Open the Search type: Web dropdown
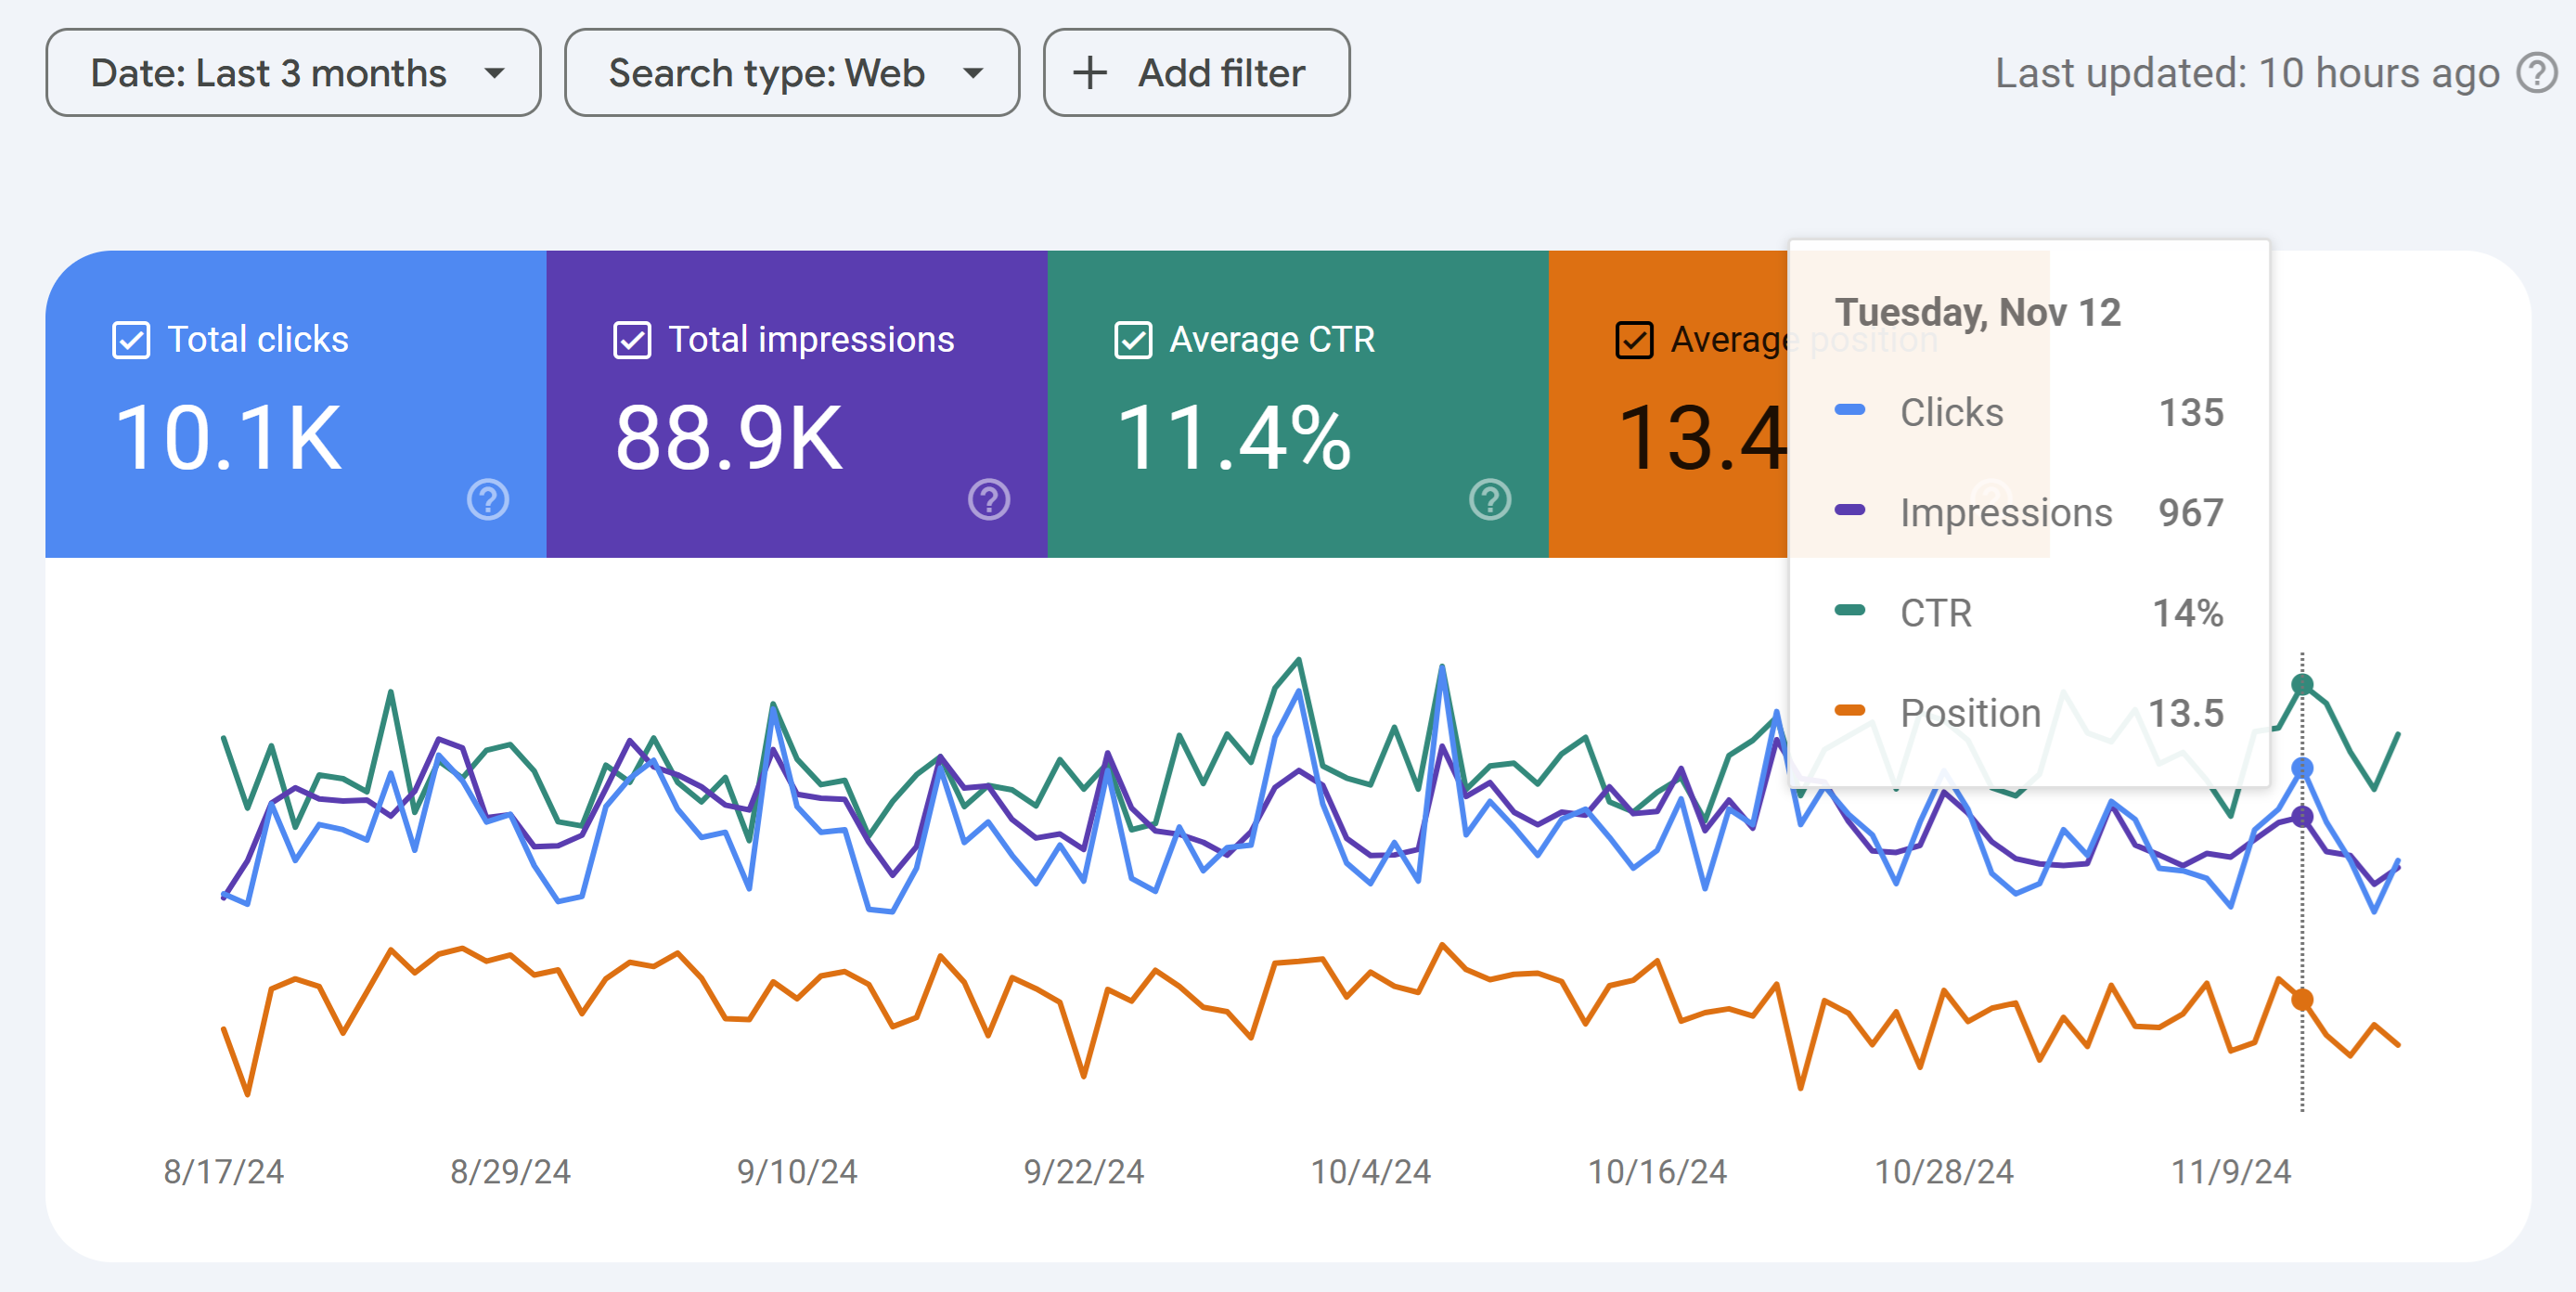This screenshot has width=2576, height=1292. click(x=792, y=73)
